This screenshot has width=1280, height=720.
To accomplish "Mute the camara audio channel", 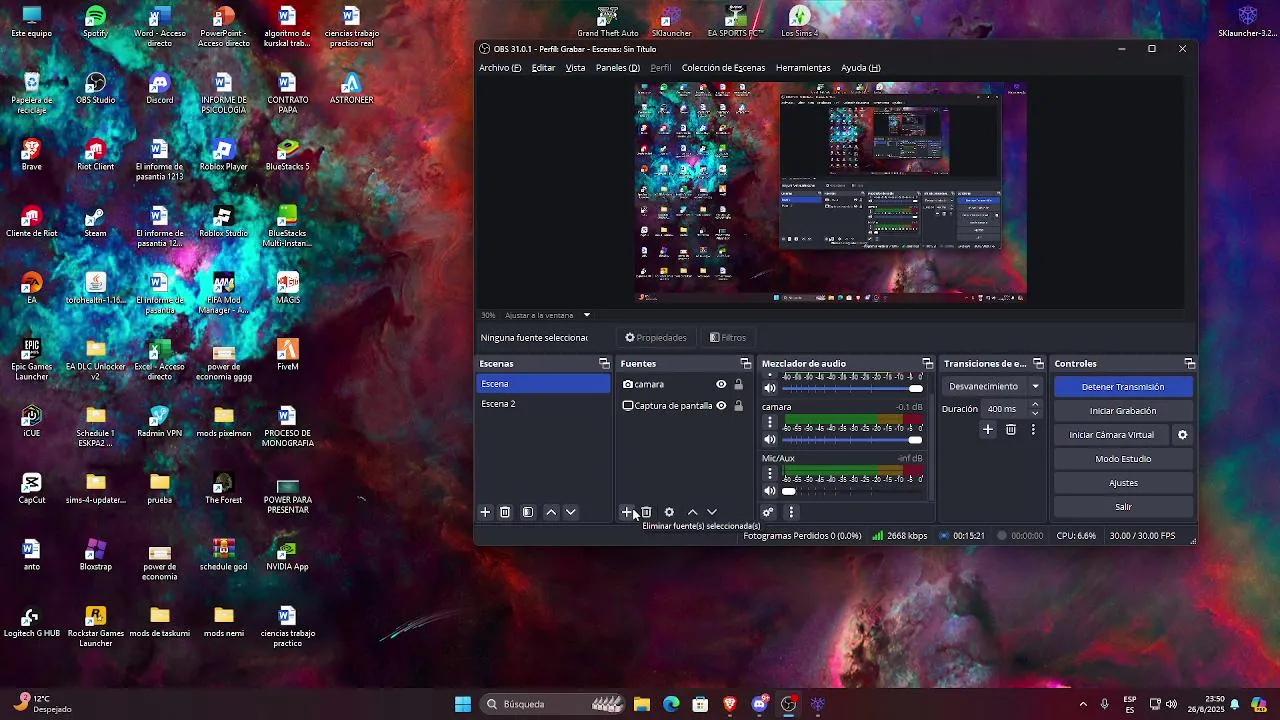I will click(770, 440).
